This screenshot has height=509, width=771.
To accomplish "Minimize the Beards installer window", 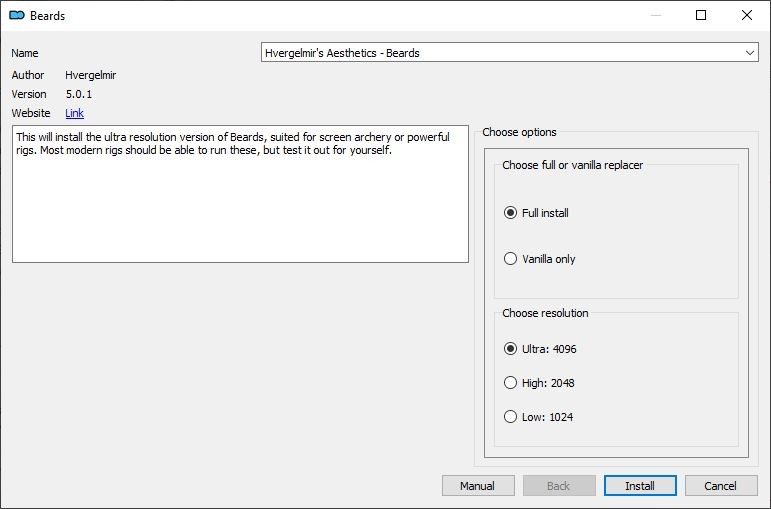I will click(x=655, y=15).
